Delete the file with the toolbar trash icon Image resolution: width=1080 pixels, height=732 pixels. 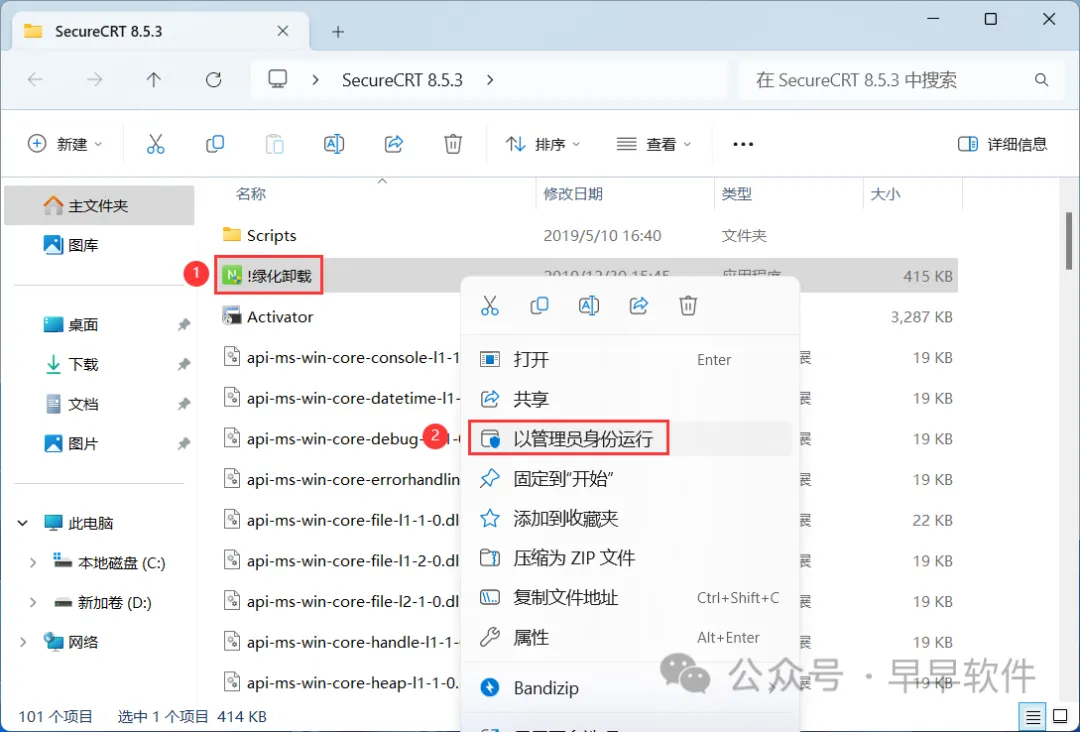click(453, 144)
